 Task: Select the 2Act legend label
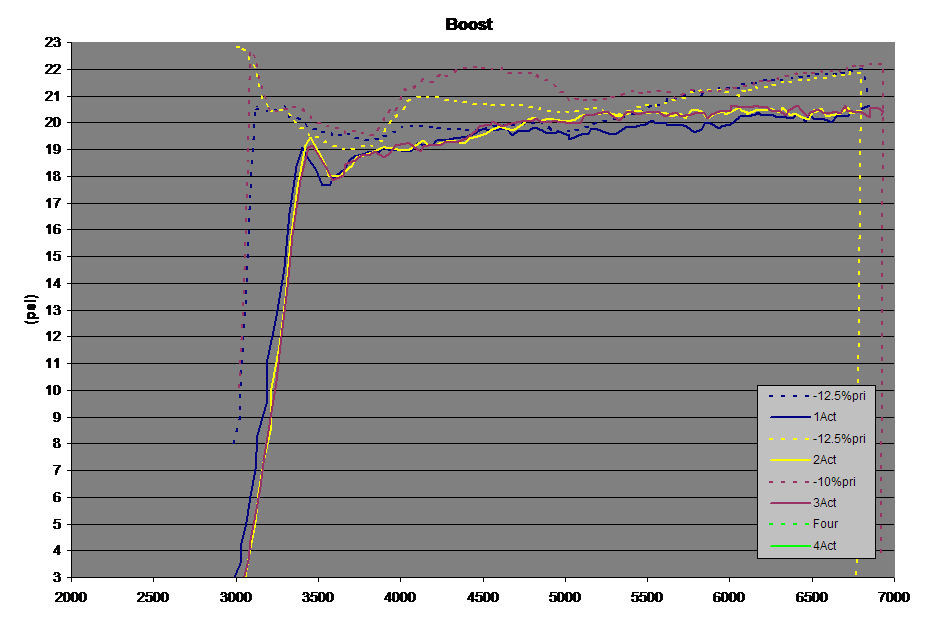(x=825, y=460)
